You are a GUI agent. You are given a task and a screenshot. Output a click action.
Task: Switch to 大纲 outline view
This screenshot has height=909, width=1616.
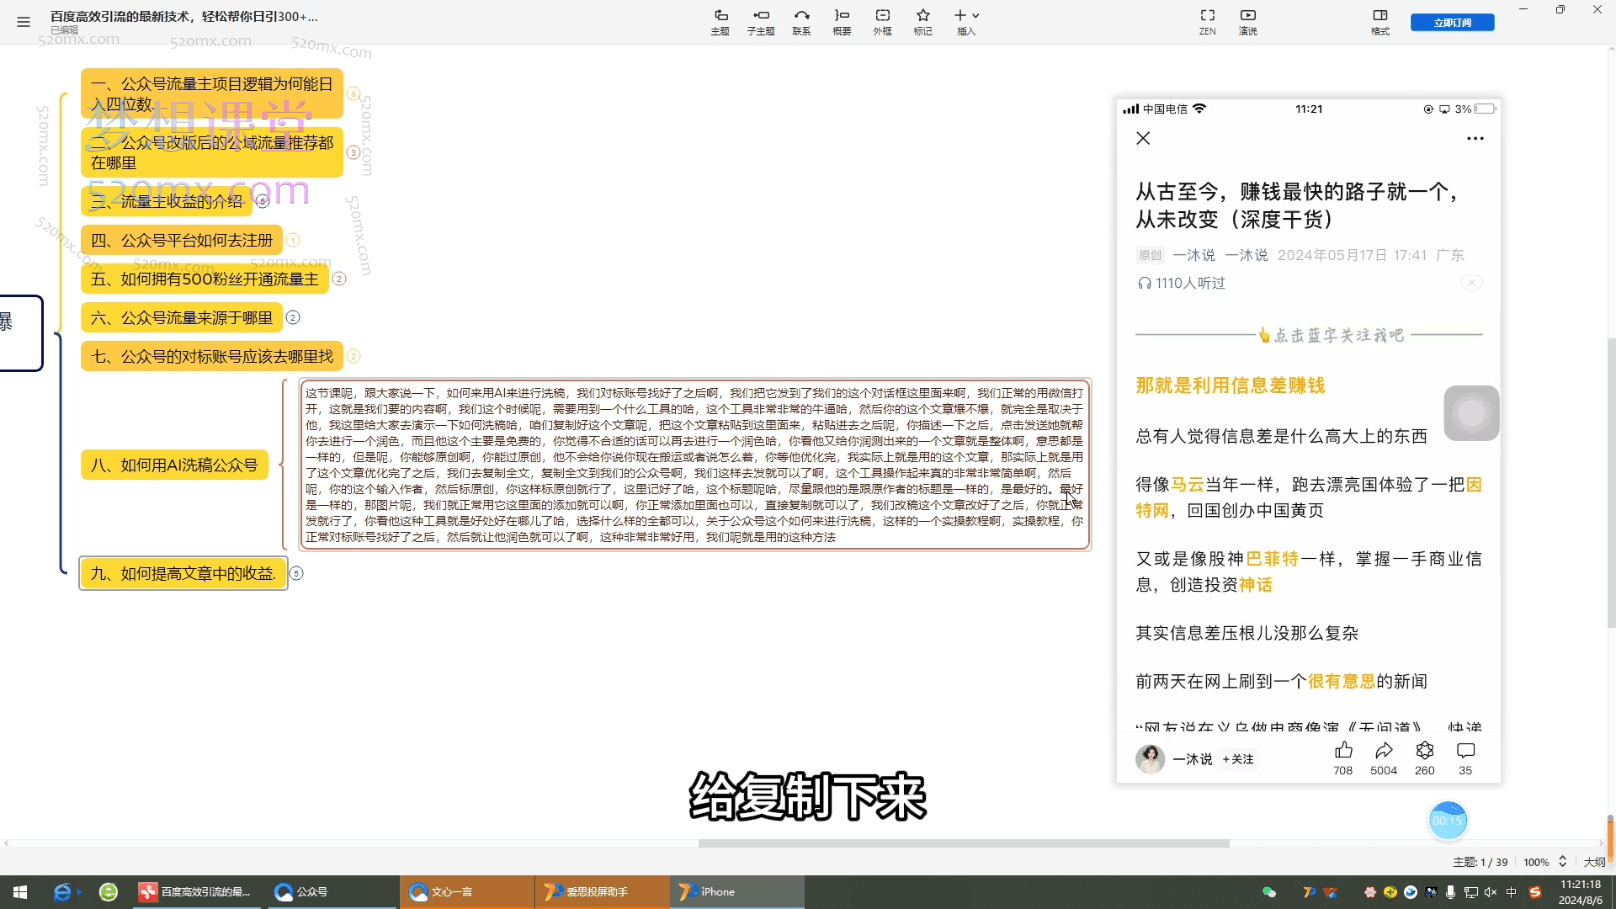point(1594,861)
